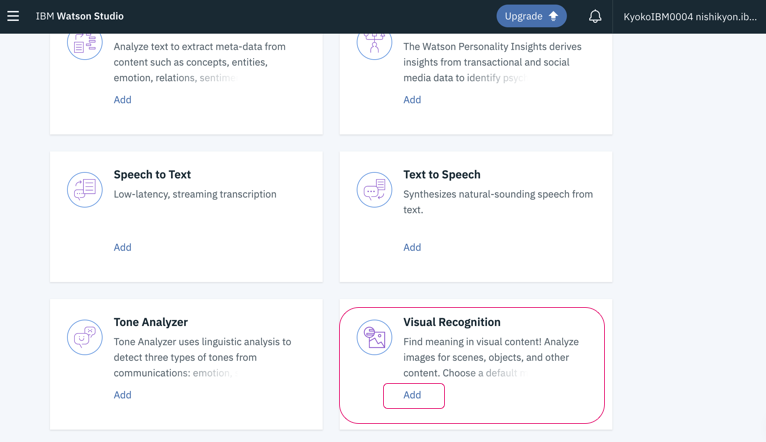The width and height of the screenshot is (766, 442).
Task: Add the Natural Language Understanding service
Action: [122, 100]
